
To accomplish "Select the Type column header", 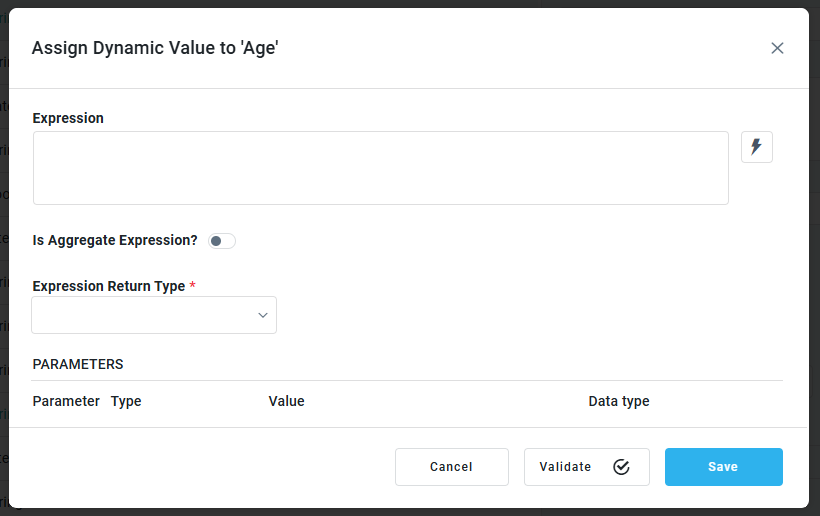I will 126,401.
